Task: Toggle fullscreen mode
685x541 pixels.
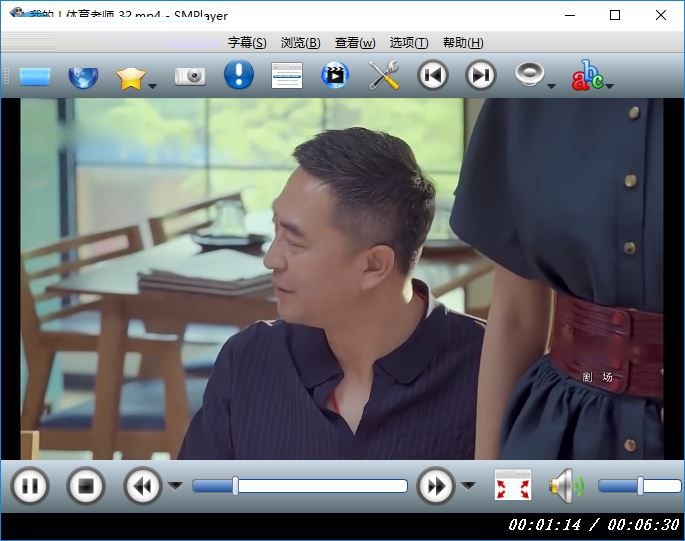Action: coord(513,487)
